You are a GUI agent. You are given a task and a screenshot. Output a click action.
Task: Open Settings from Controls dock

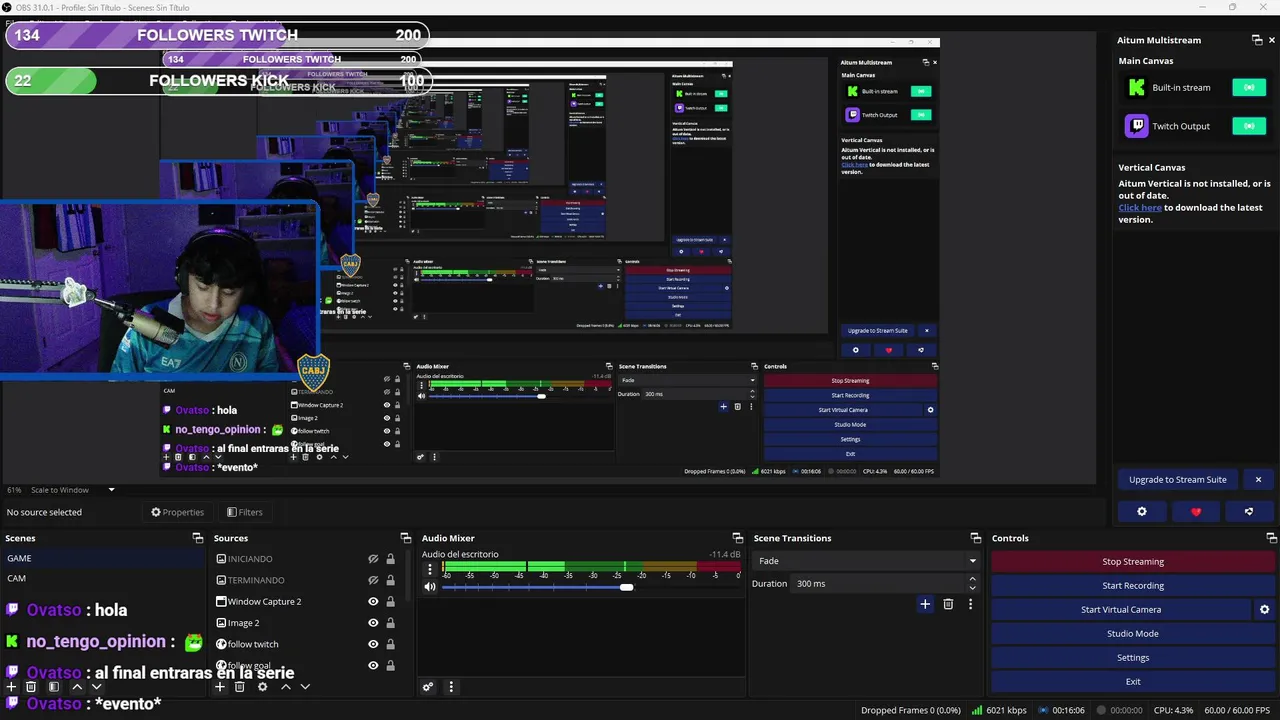coord(1133,658)
